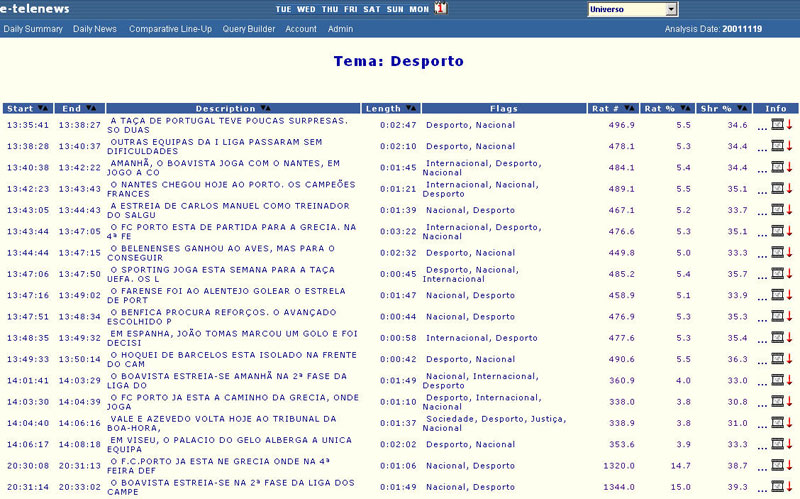Screen dimensions: 800x499
Task: Click the red down arrow in the 13:47:16 row
Action: (789, 295)
